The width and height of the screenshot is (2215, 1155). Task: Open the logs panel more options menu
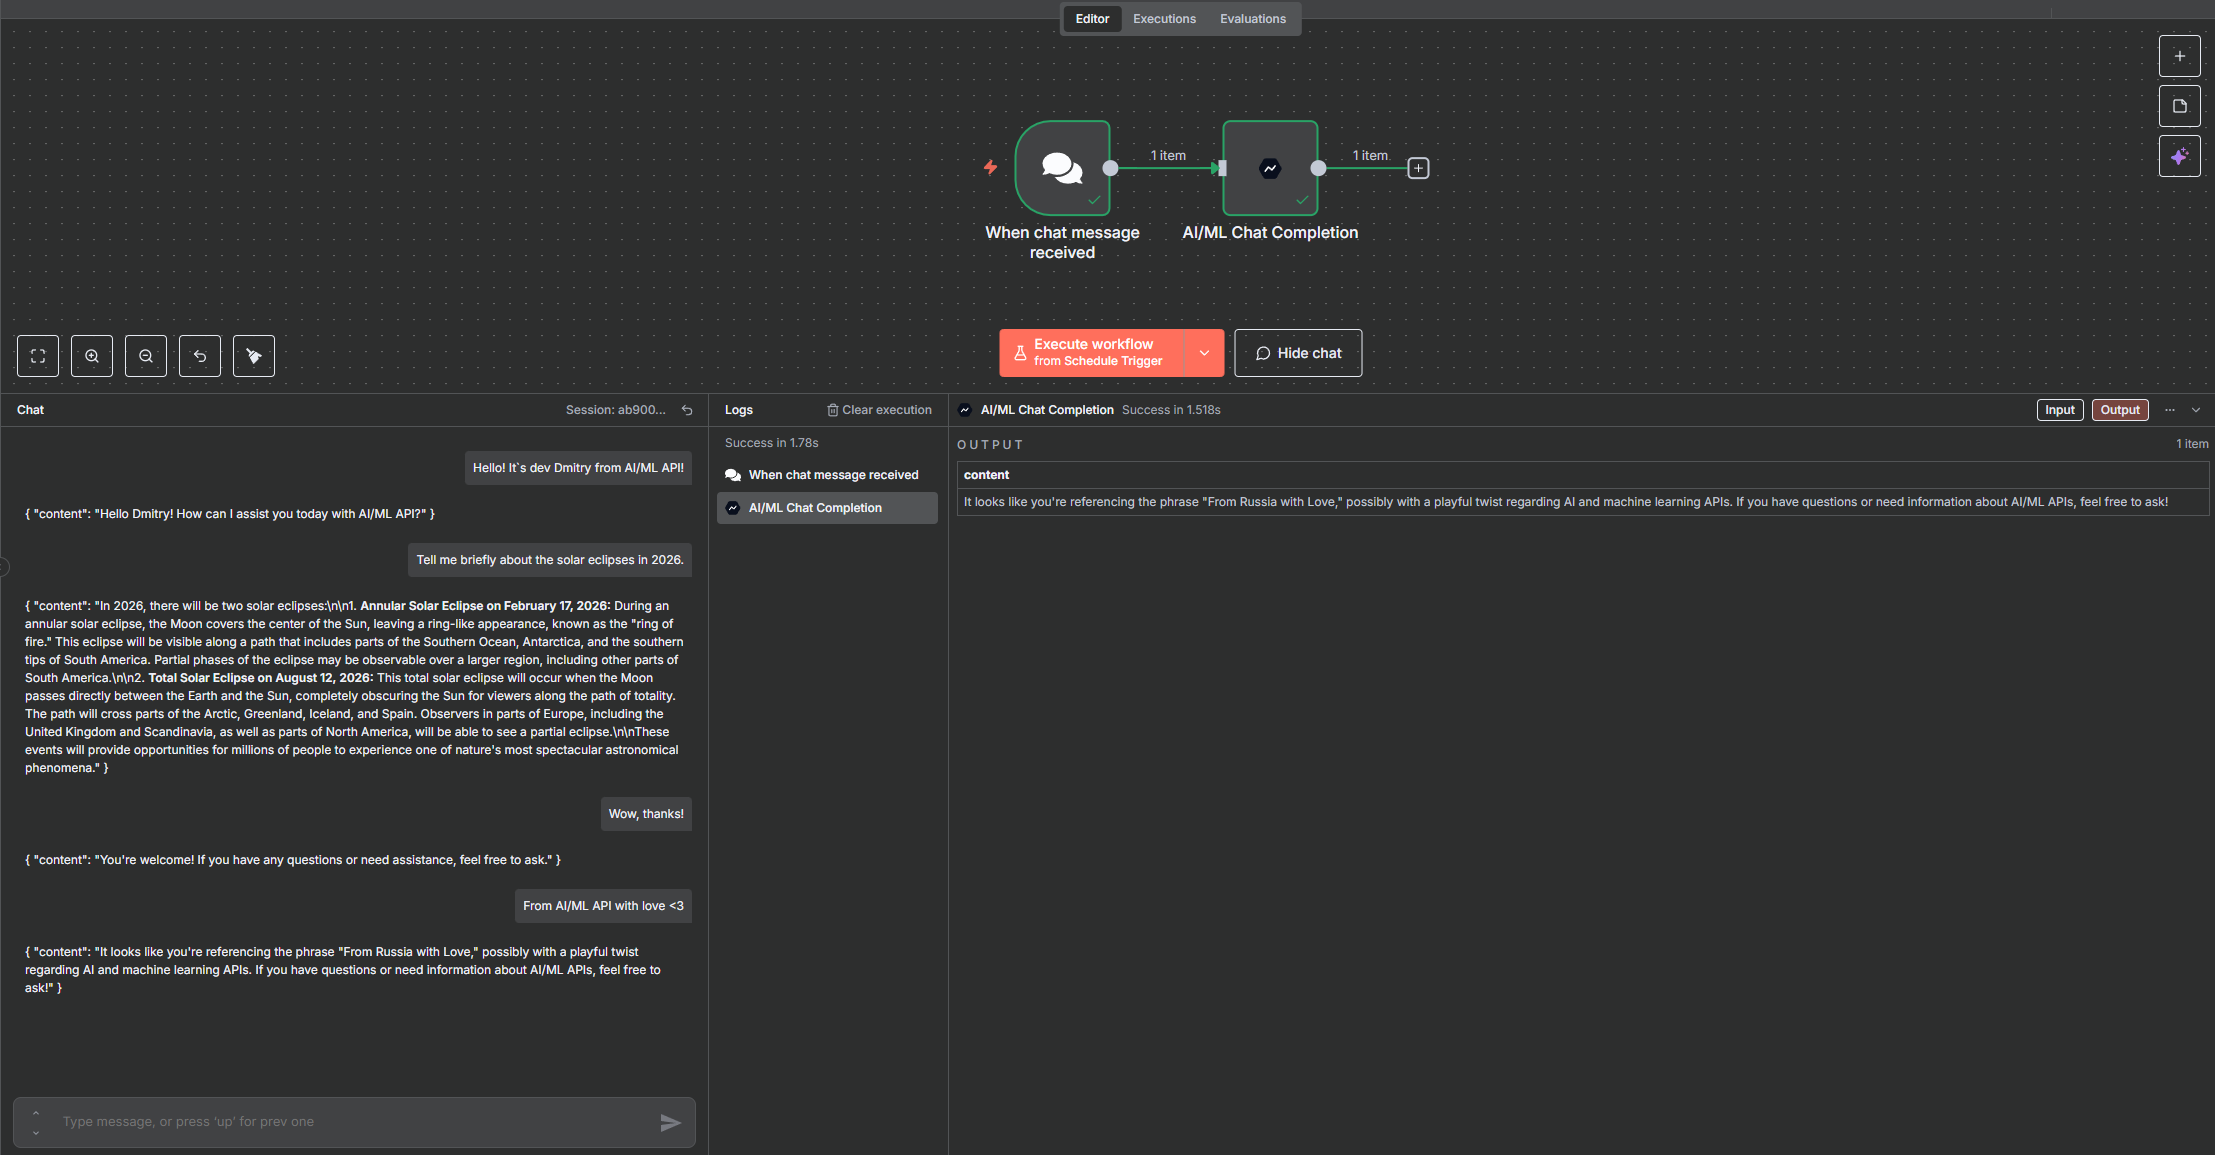pos(2170,410)
